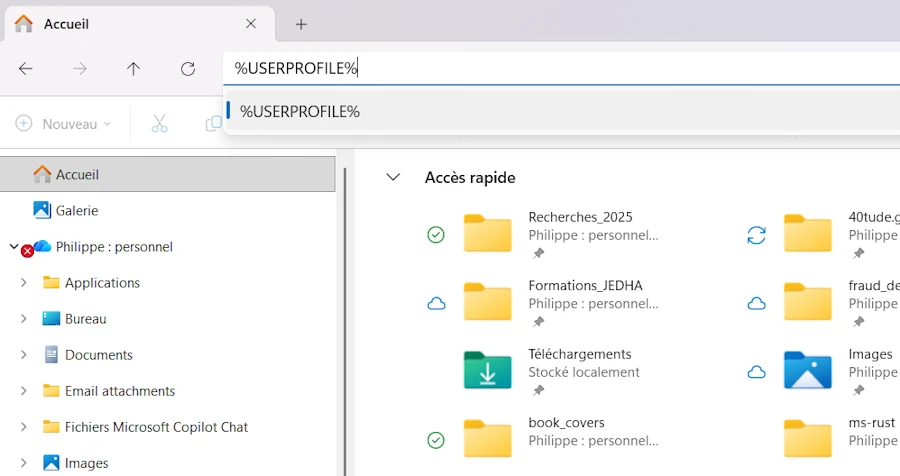This screenshot has height=476, width=900.
Task: Open a new tab with plus button
Action: pyautogui.click(x=301, y=24)
